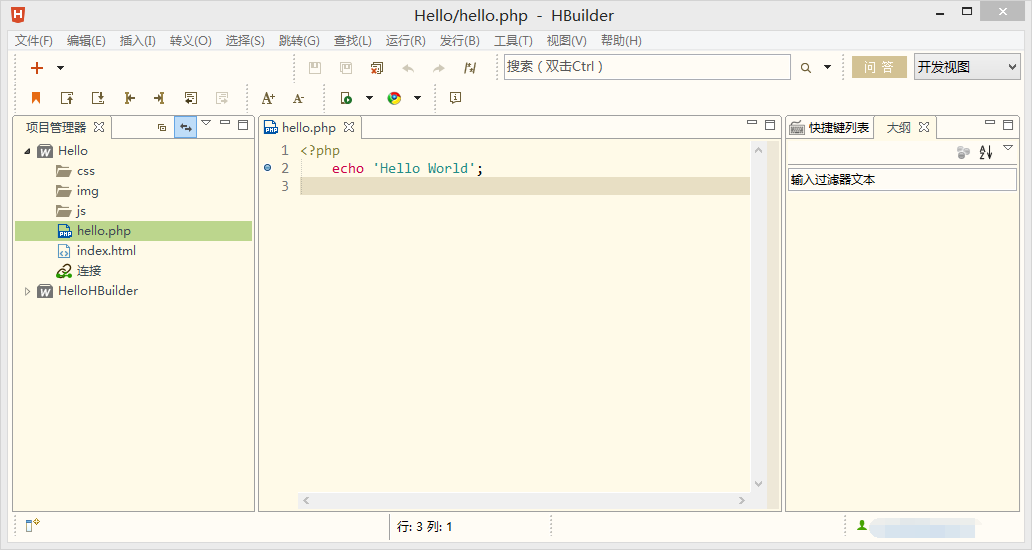Click the Undo arrow icon
This screenshot has height=550, width=1032.
point(408,68)
